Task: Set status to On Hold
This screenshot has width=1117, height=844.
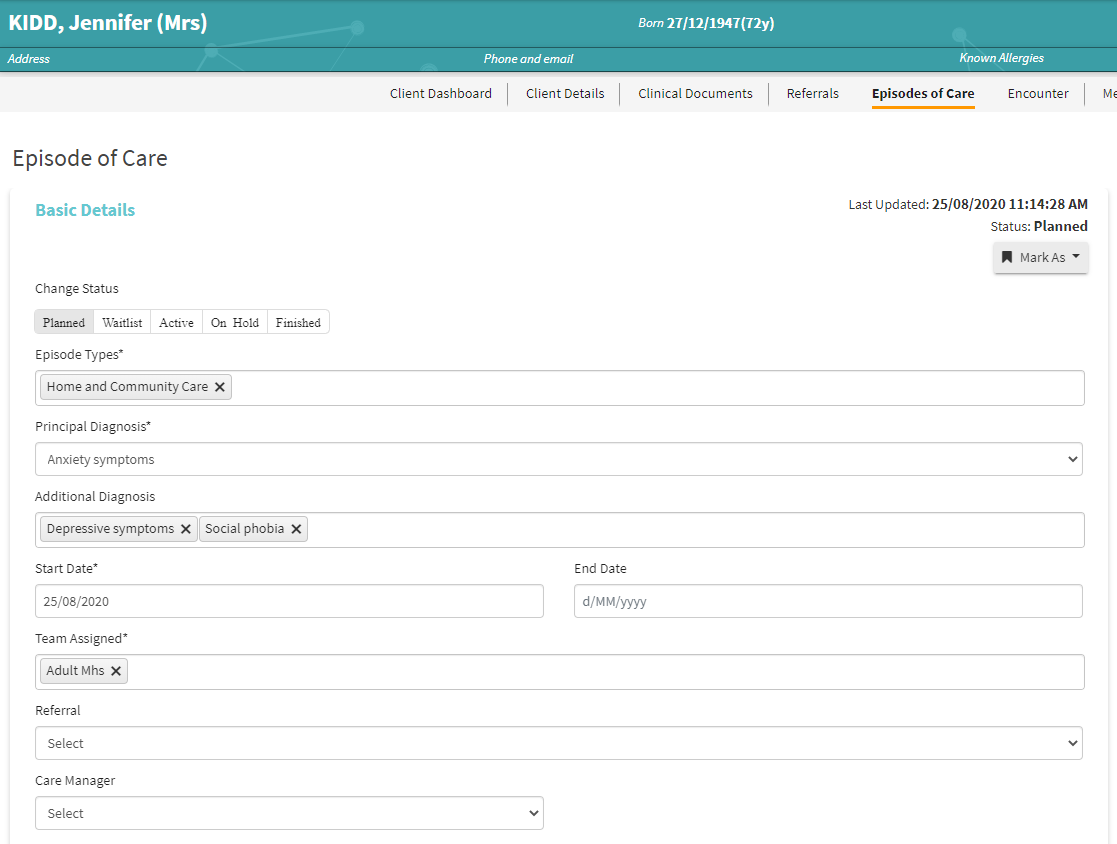Action: pyautogui.click(x=234, y=322)
